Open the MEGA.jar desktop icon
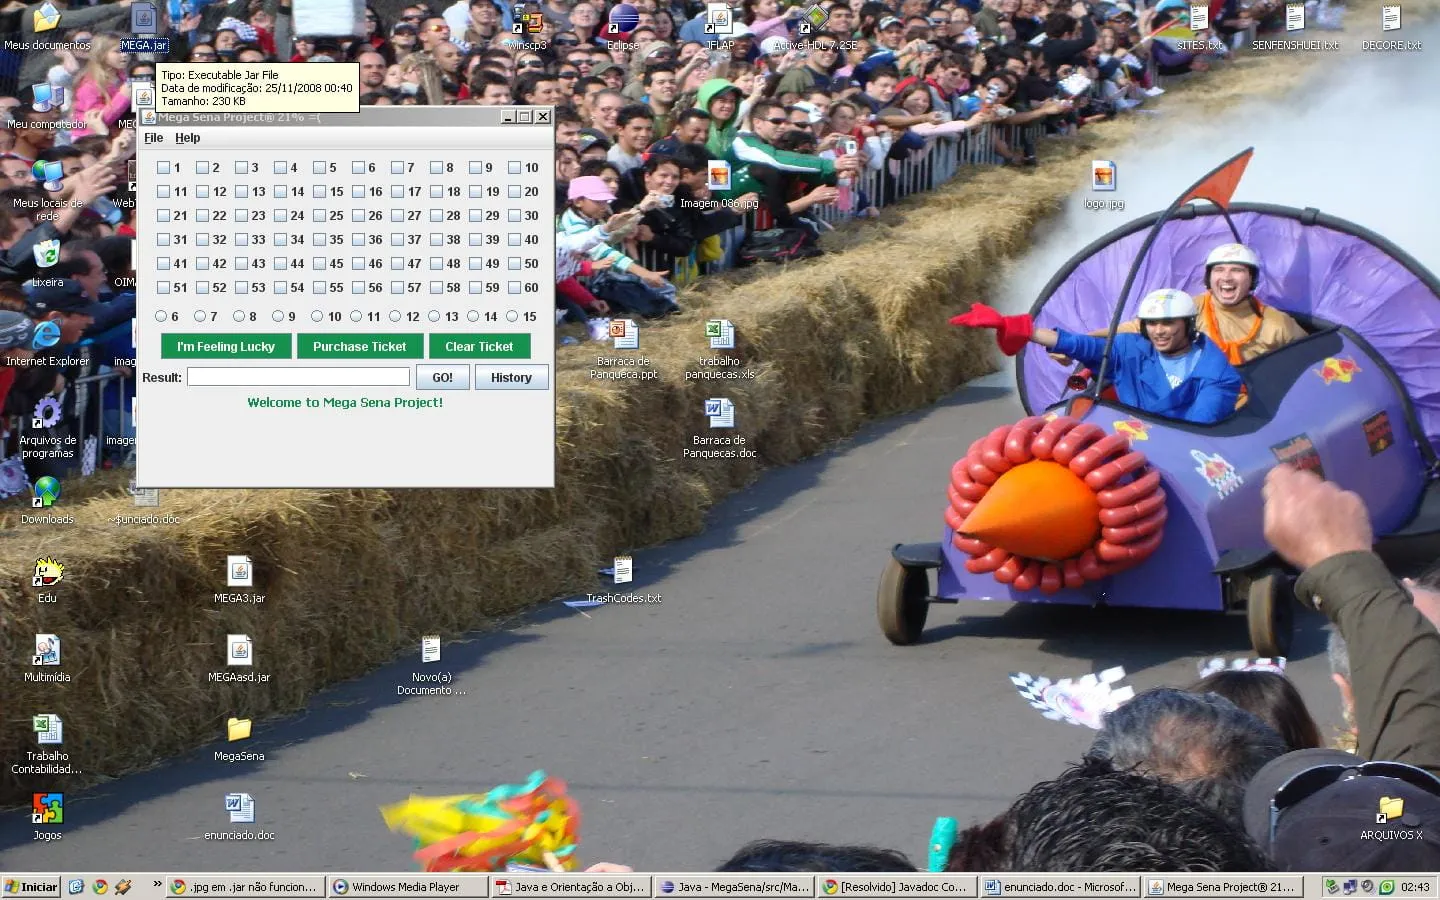 pos(144,27)
